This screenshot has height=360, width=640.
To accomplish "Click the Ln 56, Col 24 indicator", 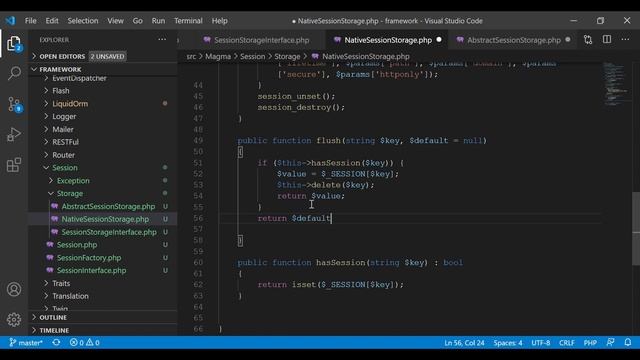I will [x=464, y=343].
